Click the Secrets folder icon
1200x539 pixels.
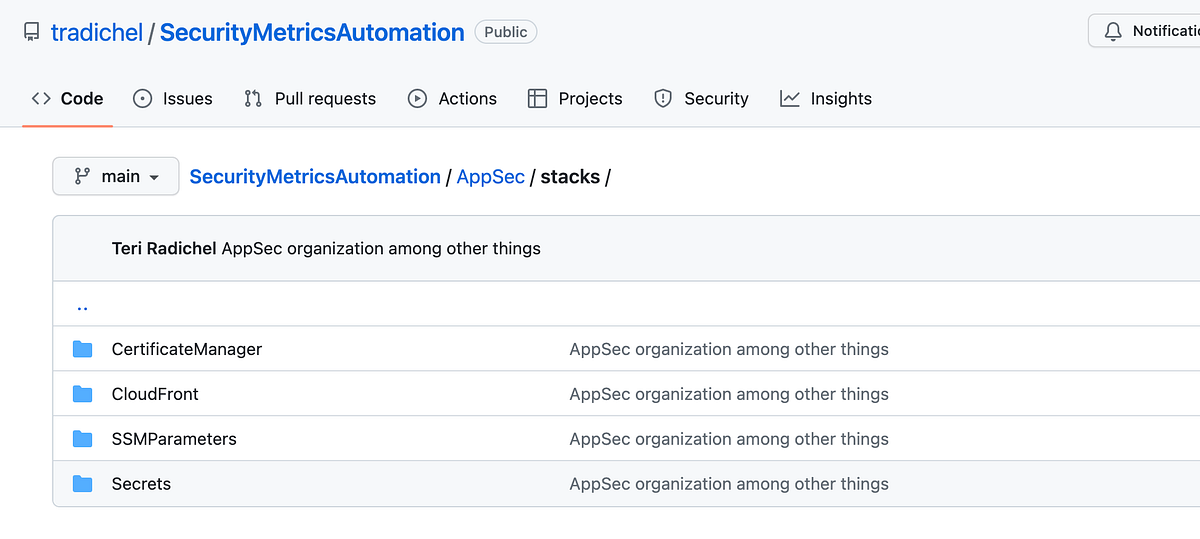click(83, 484)
